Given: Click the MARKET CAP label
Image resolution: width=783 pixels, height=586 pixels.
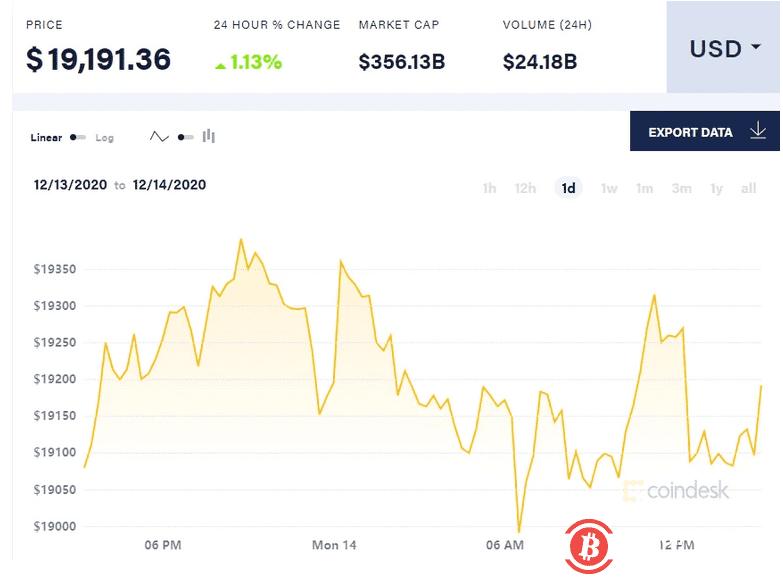Looking at the screenshot, I should point(399,25).
